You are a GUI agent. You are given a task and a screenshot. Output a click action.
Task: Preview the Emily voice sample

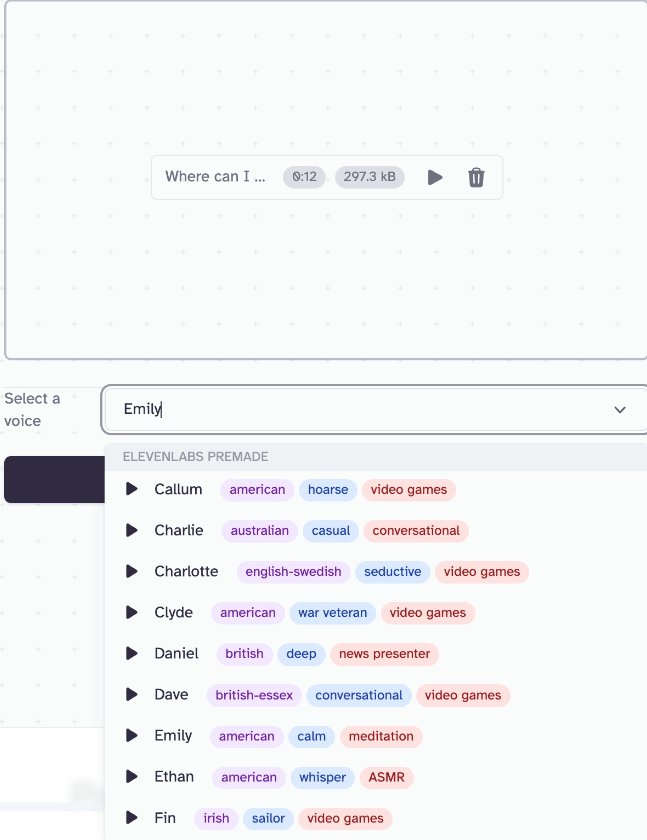(x=131, y=735)
